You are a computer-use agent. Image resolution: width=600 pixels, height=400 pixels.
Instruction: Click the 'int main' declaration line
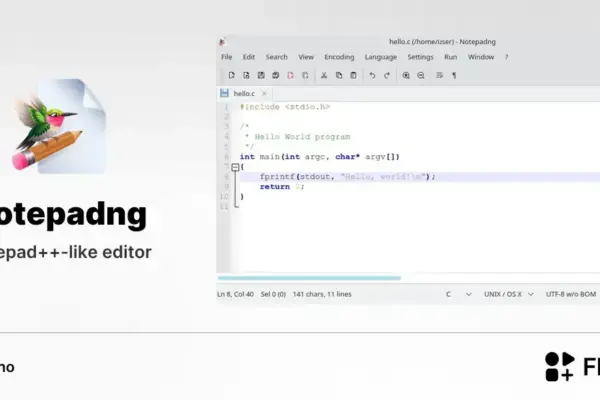[x=320, y=157]
